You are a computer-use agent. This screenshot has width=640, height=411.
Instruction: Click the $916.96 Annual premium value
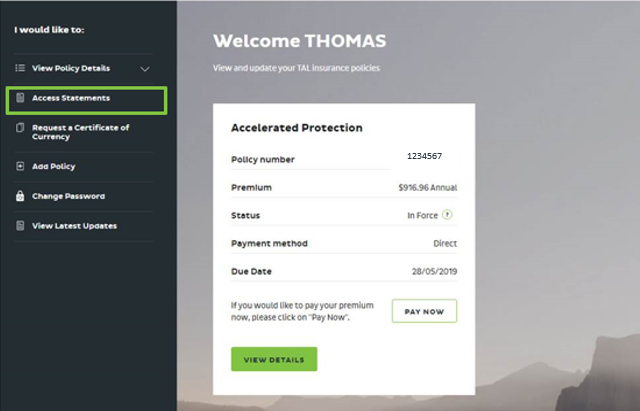click(x=427, y=187)
